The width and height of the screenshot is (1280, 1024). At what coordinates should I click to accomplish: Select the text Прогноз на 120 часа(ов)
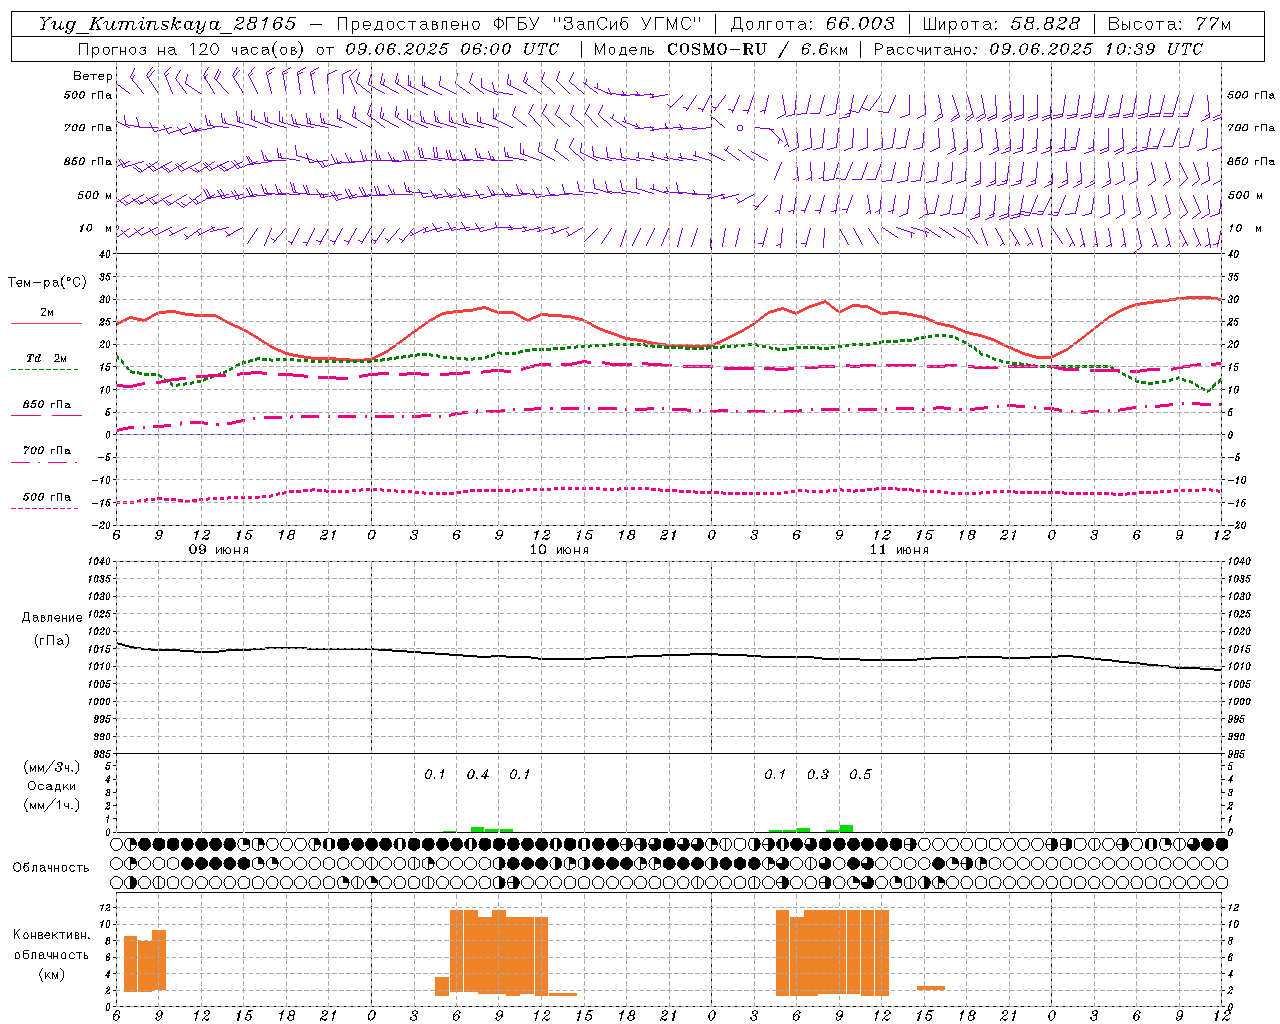coord(192,49)
